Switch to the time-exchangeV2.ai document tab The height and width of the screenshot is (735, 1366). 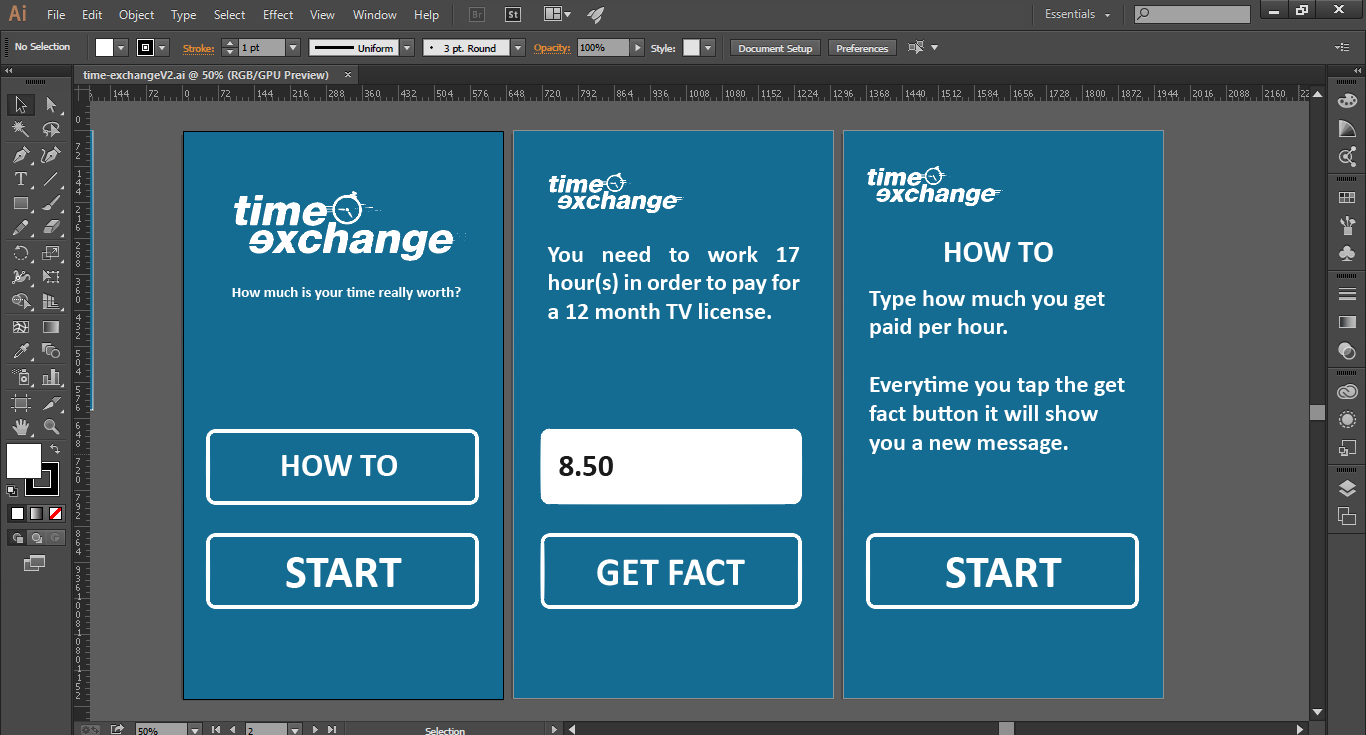(x=205, y=75)
